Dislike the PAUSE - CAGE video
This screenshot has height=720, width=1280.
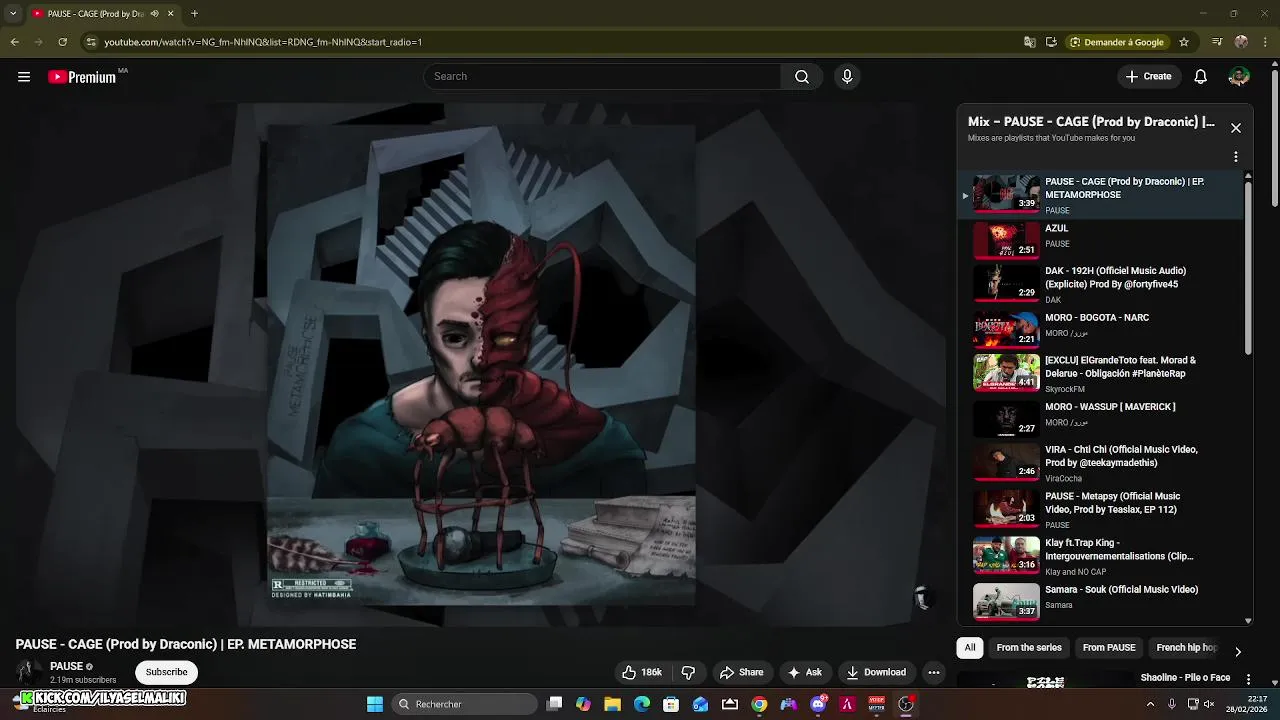point(688,673)
